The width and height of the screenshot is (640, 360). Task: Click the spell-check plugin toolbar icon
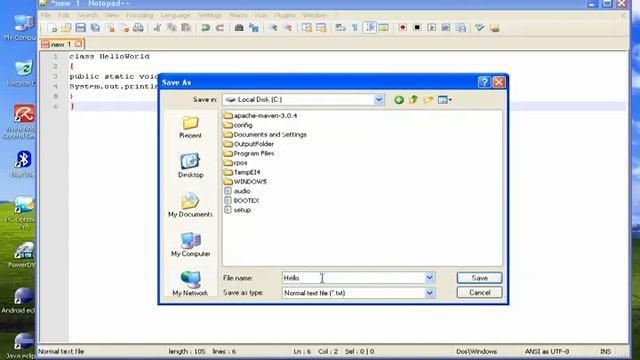pyautogui.click(x=480, y=28)
